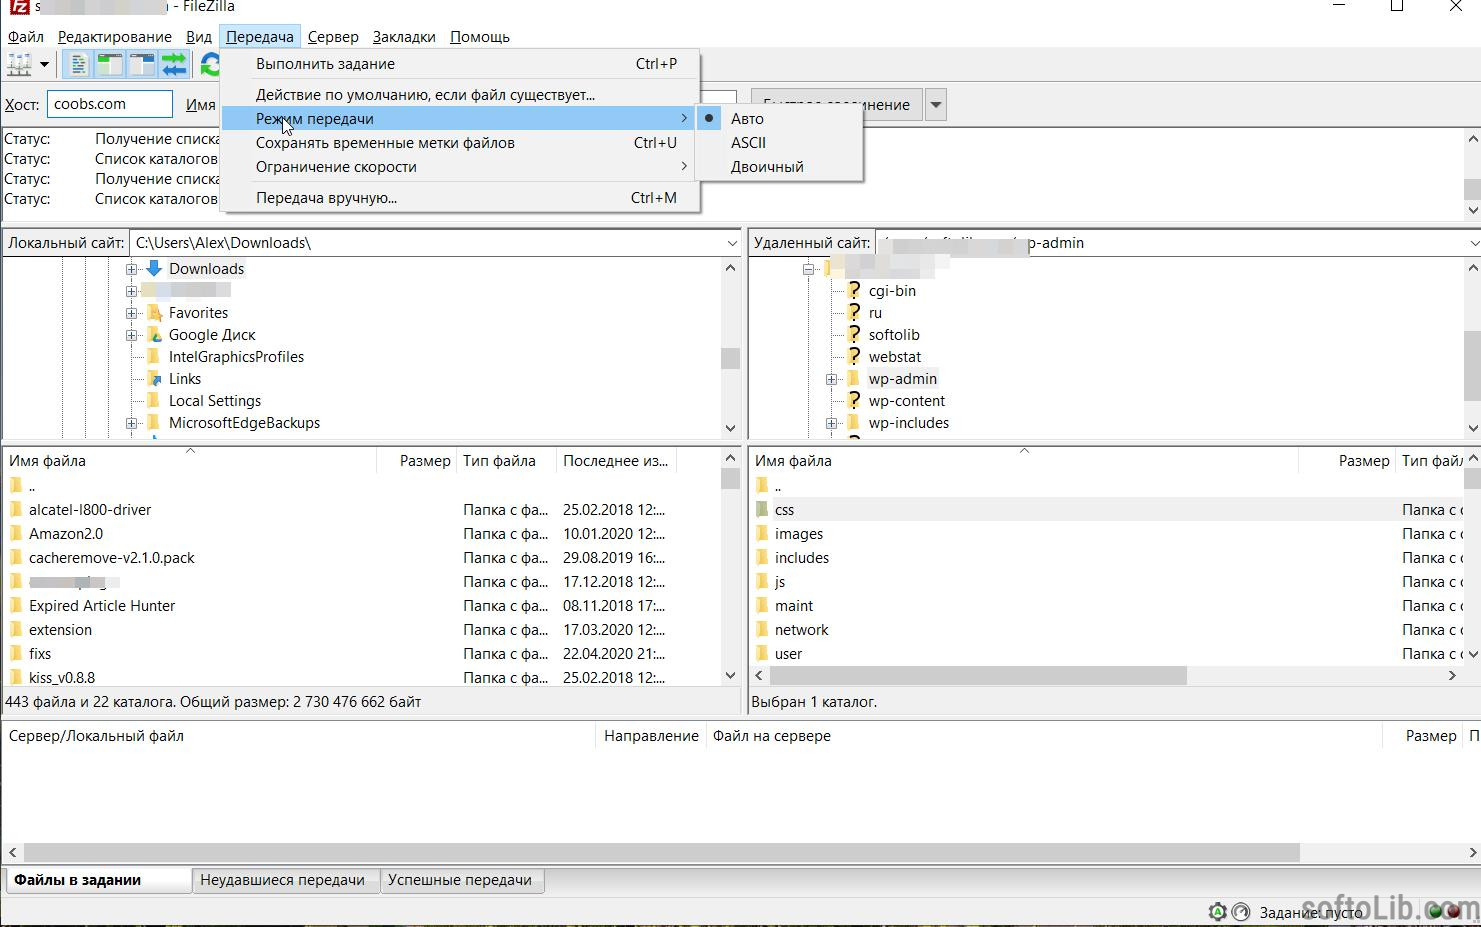Expand the Downloads tree node
Screen dimensions: 1481x927
[x=131, y=269]
